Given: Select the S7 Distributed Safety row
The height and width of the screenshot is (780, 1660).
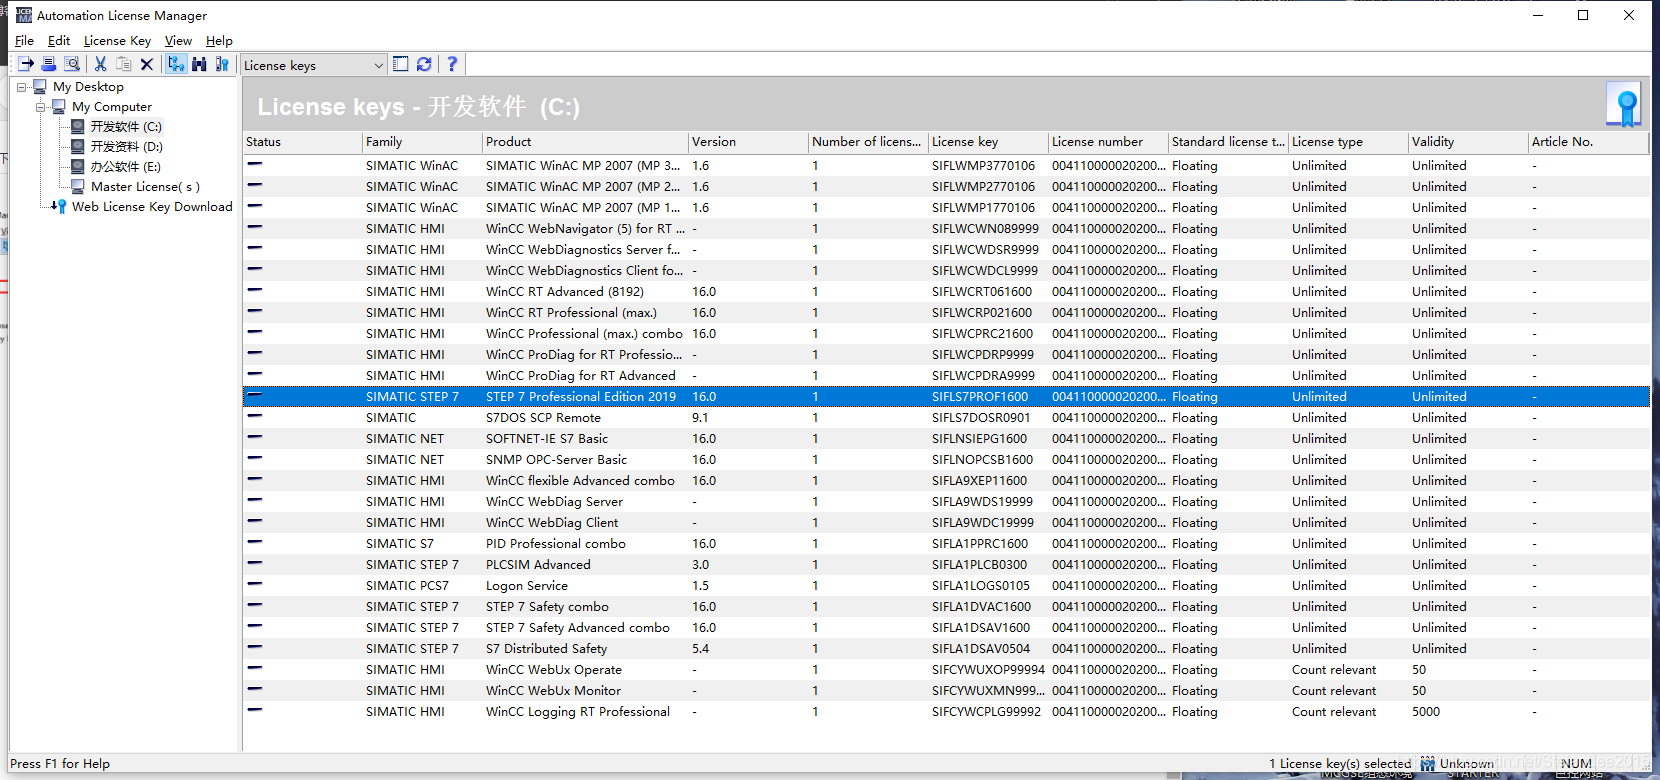Looking at the screenshot, I should tap(946, 649).
